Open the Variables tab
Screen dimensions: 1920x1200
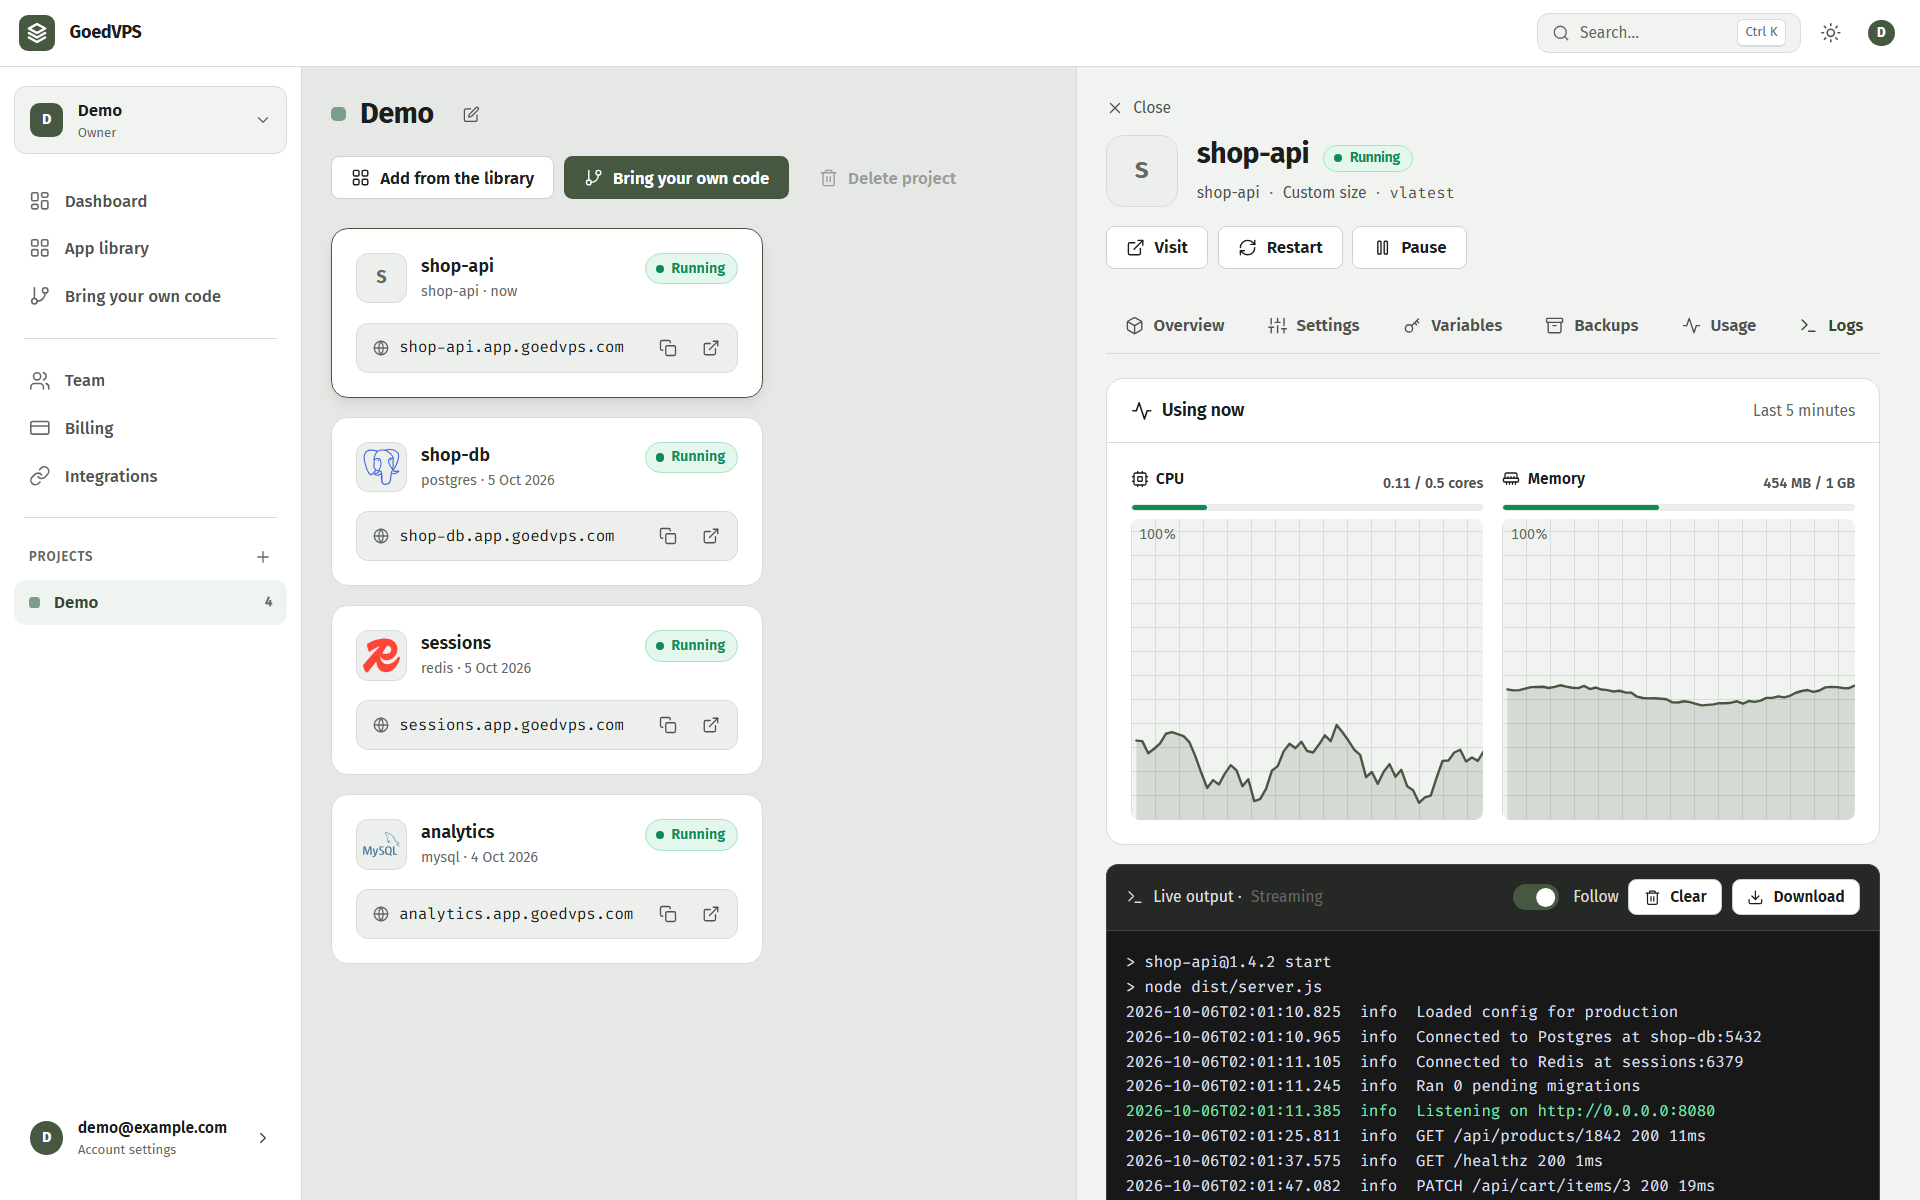point(1453,326)
